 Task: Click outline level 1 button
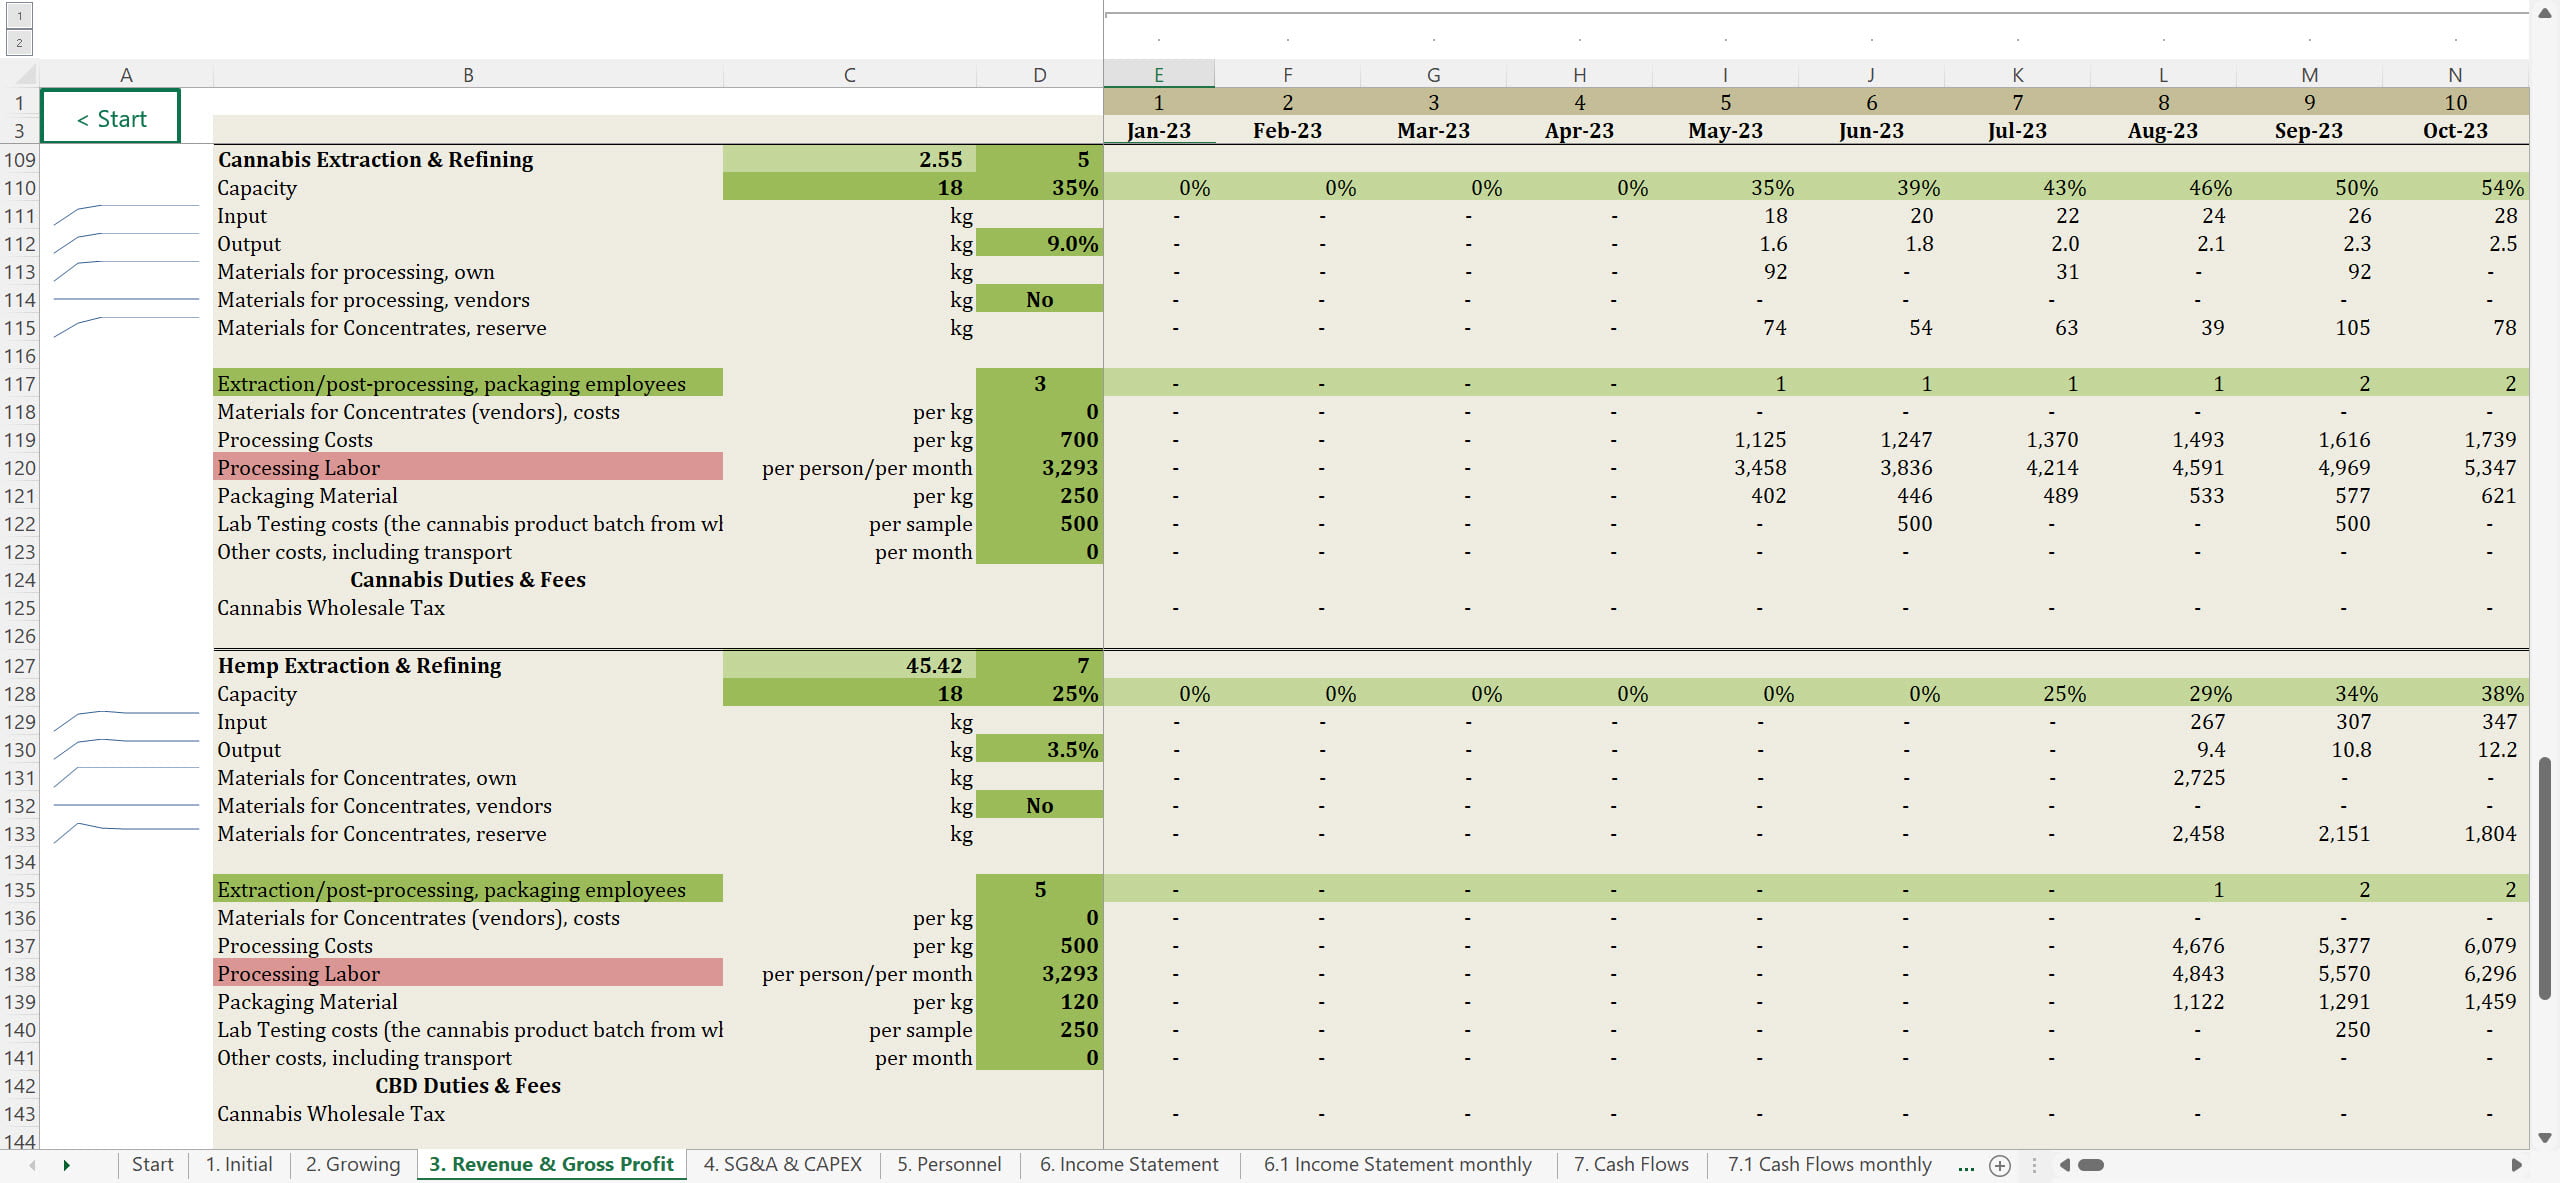[19, 16]
